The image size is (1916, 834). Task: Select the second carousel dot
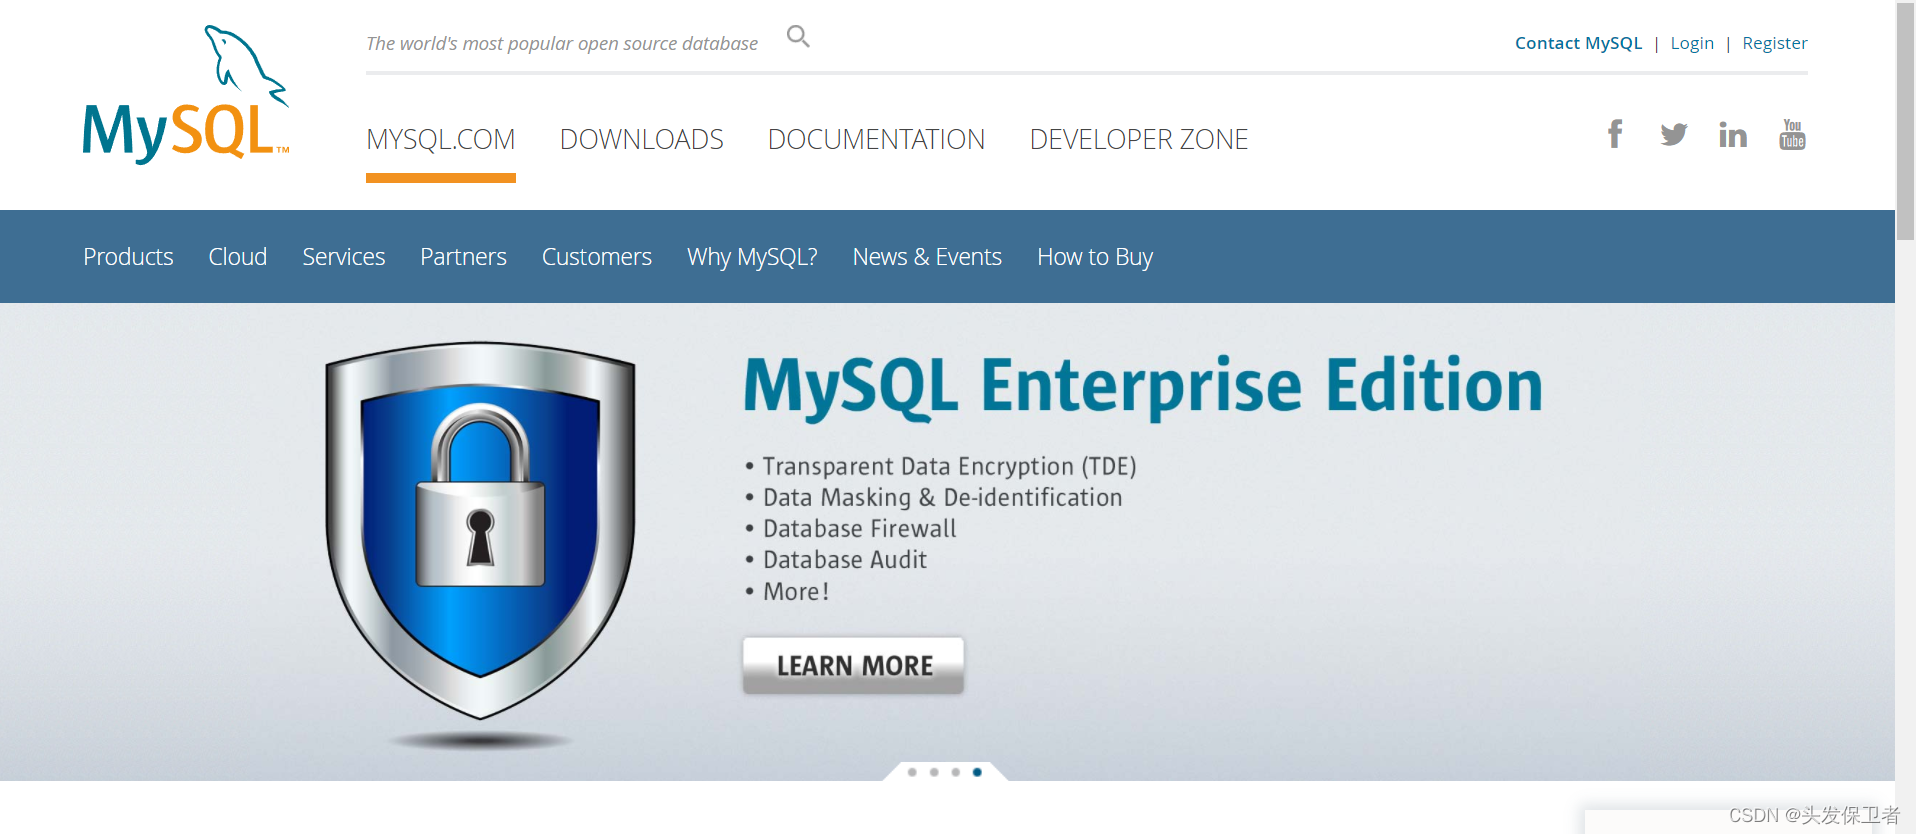934,772
